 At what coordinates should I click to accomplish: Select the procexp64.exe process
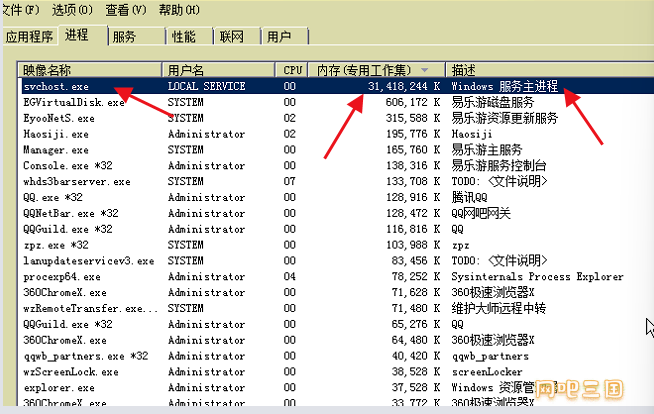point(62,277)
